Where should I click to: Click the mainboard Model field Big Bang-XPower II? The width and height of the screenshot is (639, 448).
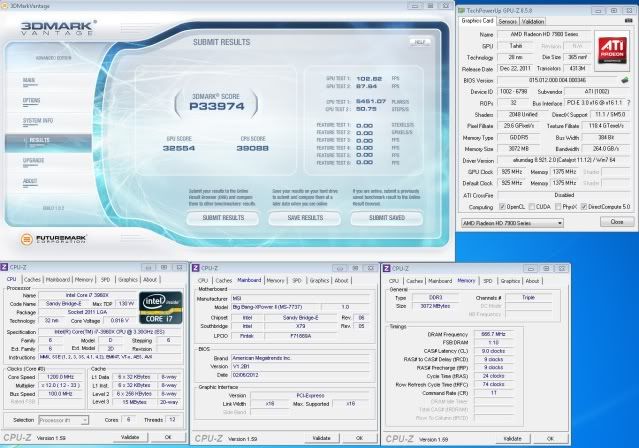pos(276,307)
